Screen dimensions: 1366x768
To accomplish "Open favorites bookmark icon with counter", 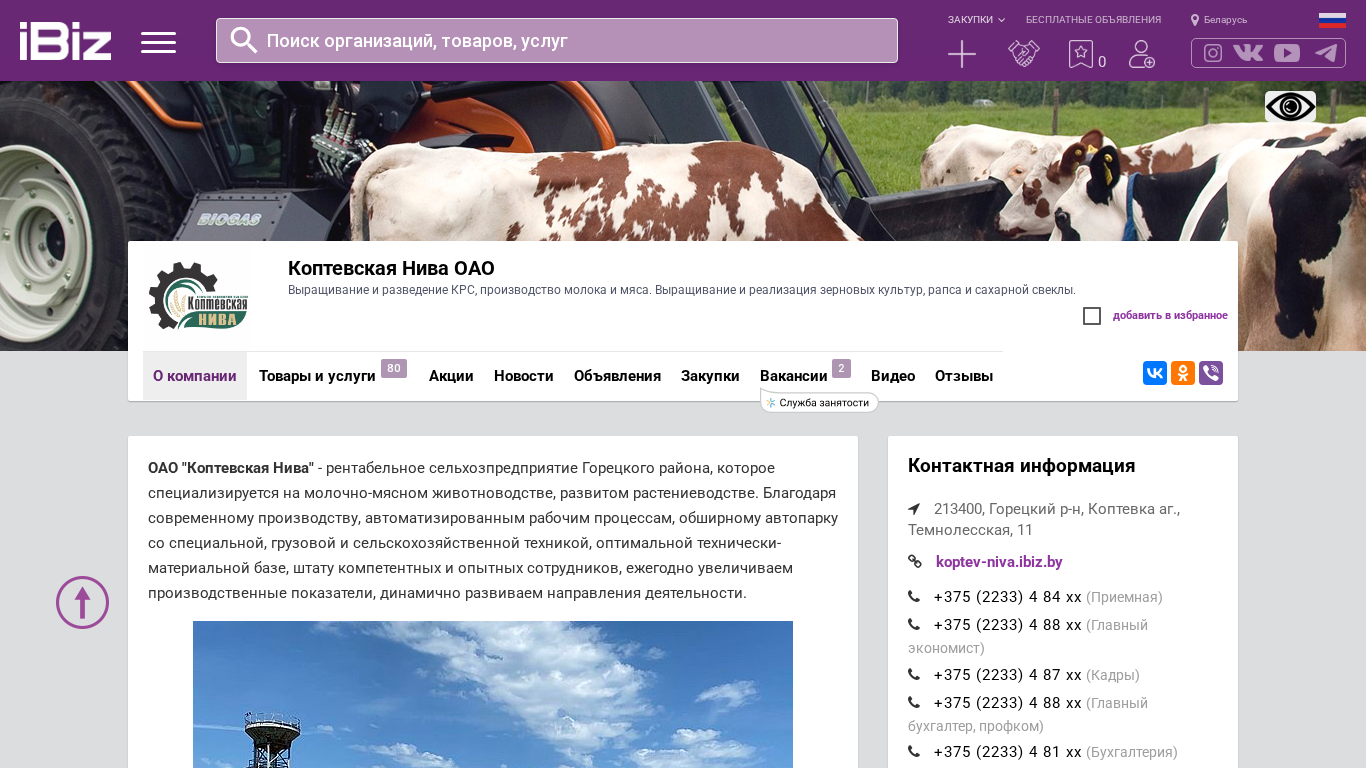I will (x=1087, y=54).
